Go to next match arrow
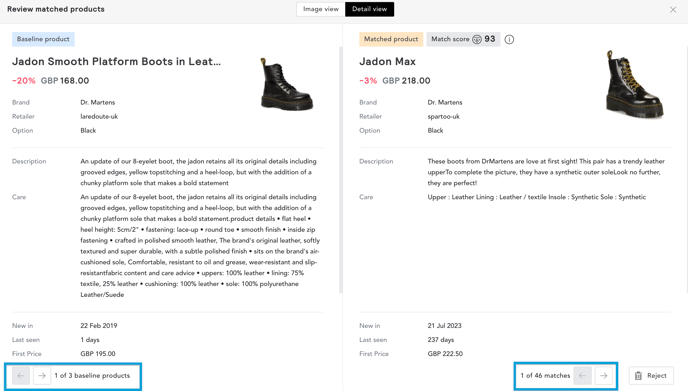 pyautogui.click(x=604, y=376)
